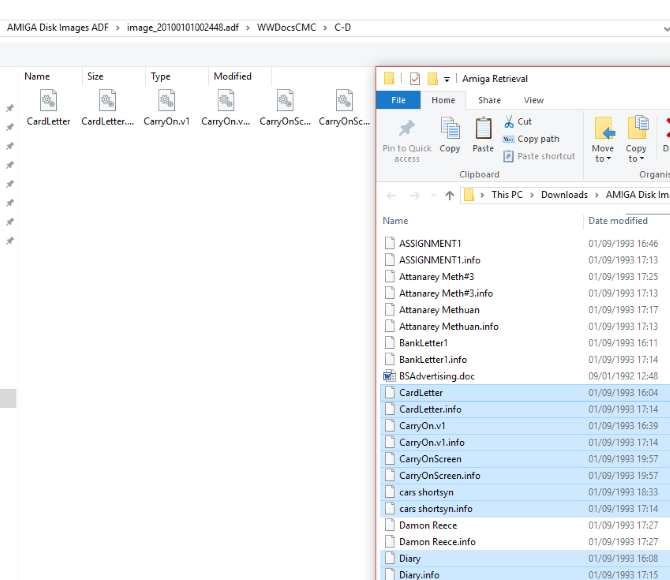Expand the Quick Access Toolbar customize arrow

447,79
